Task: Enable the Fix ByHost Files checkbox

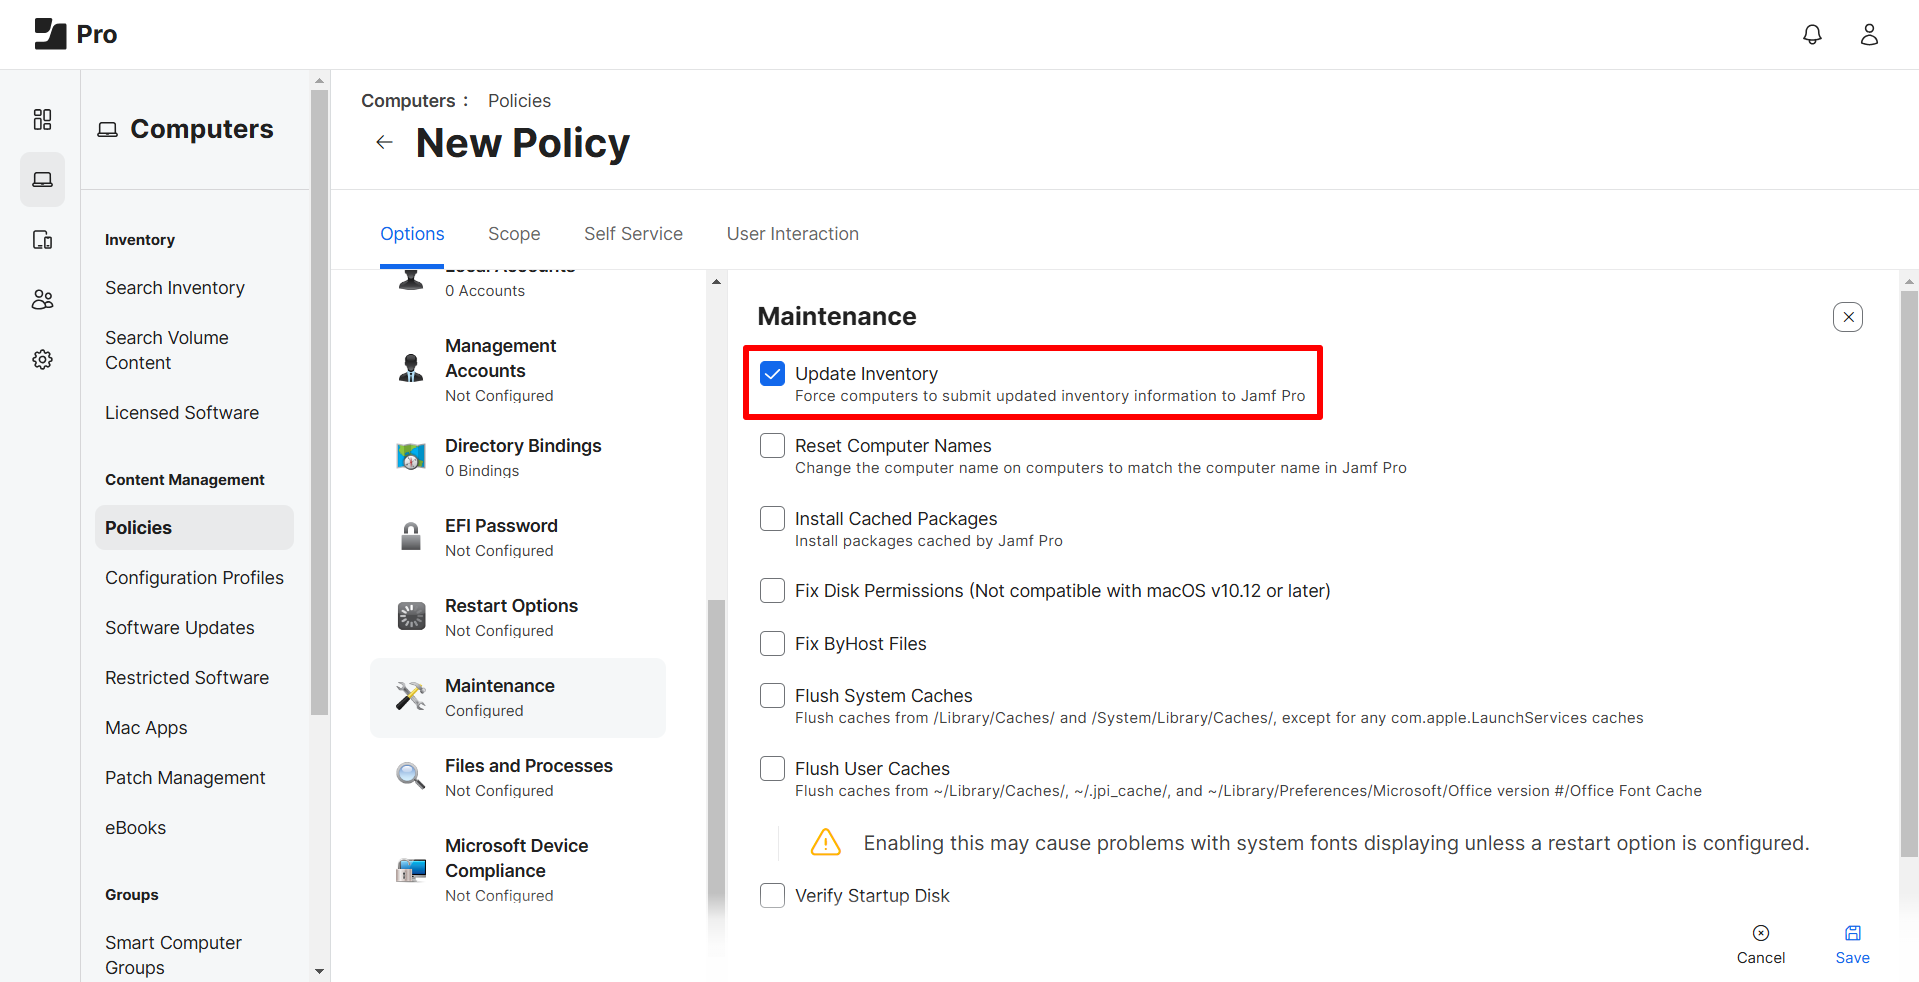Action: pyautogui.click(x=772, y=644)
